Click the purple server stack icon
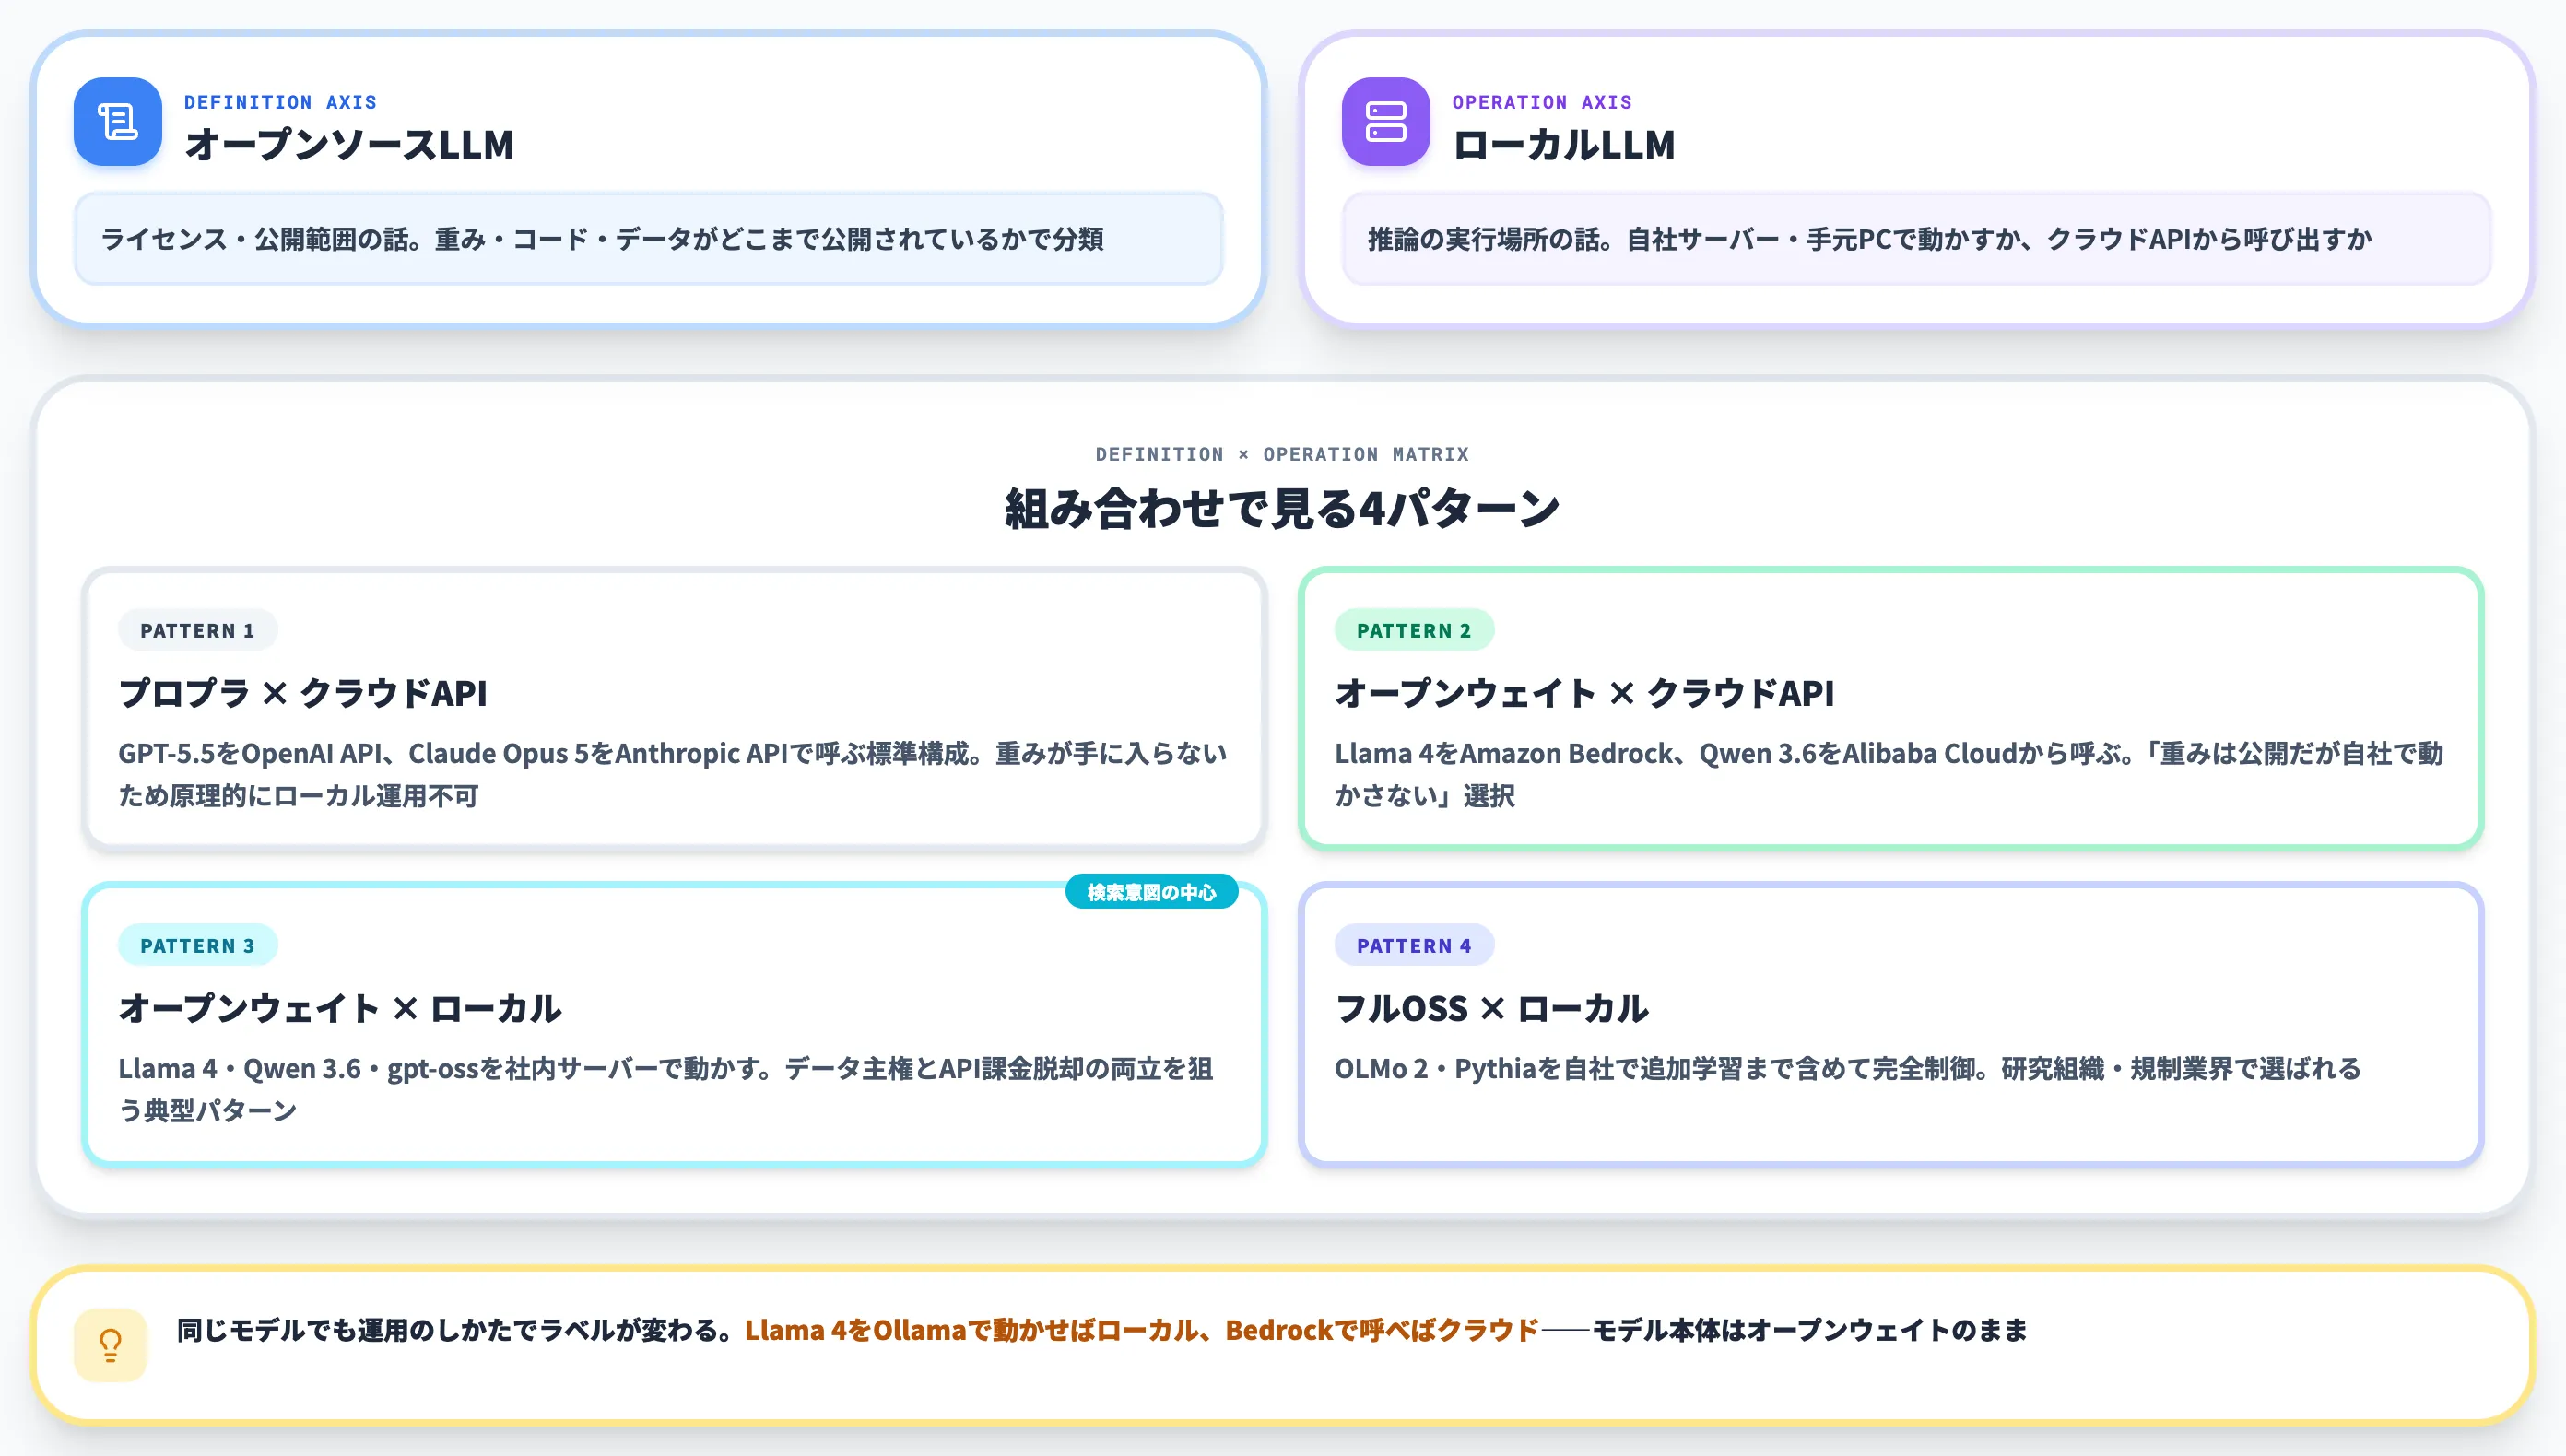Viewport: 2566px width, 1456px height. point(1386,122)
